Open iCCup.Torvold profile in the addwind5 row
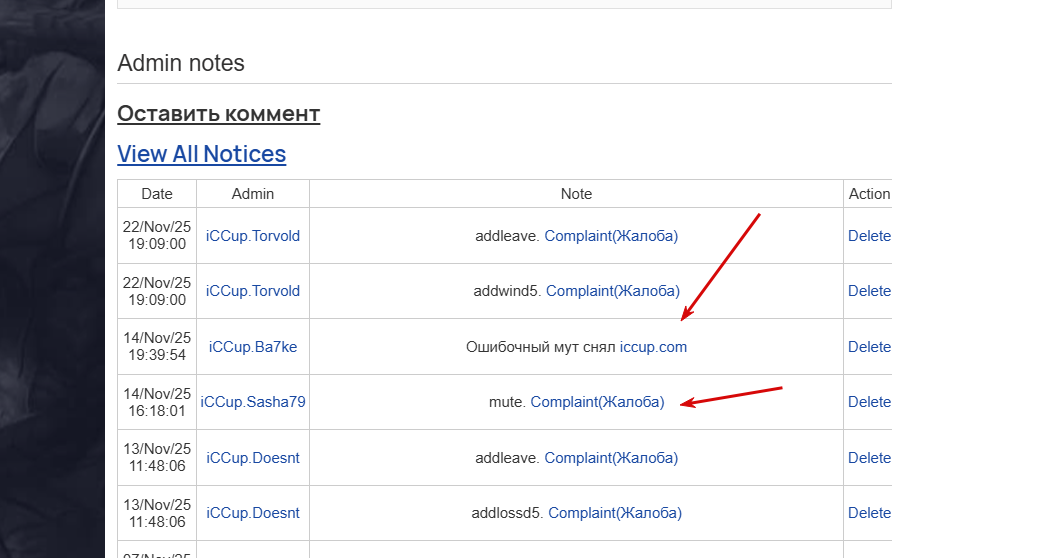The image size is (1046, 558). point(253,291)
